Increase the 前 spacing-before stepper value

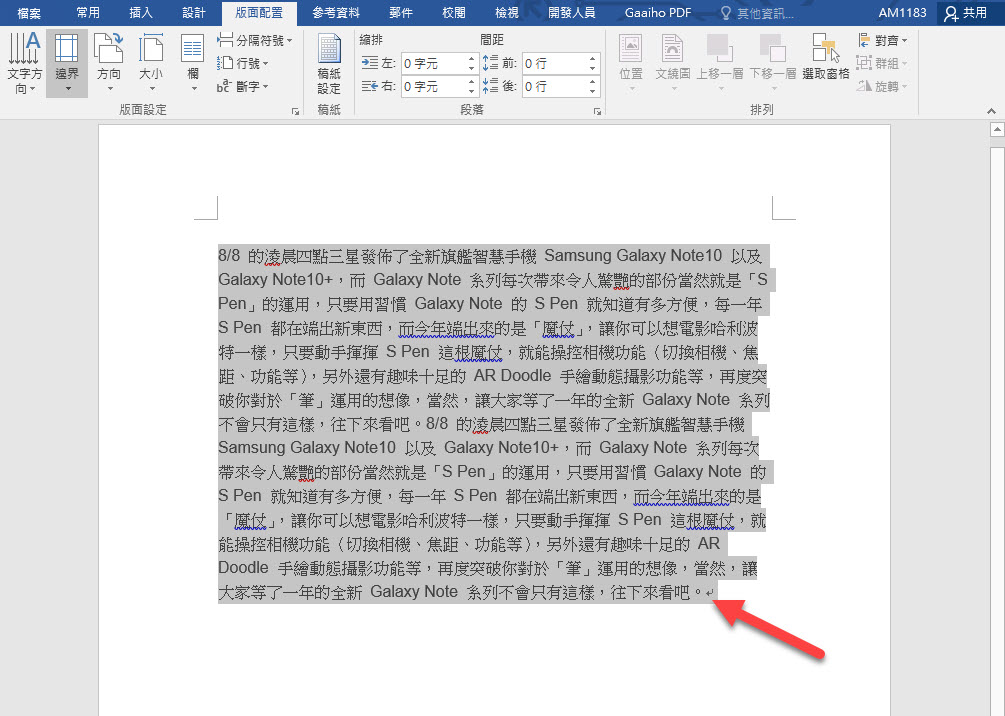tap(593, 58)
